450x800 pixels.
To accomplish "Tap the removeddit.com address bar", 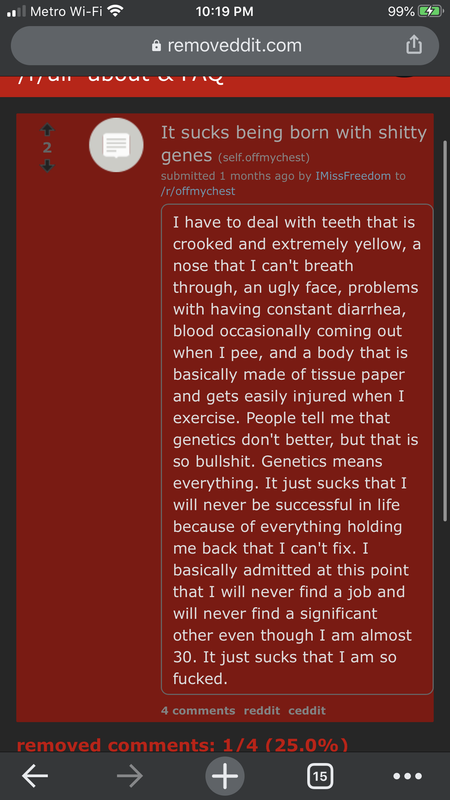I will click(x=225, y=46).
